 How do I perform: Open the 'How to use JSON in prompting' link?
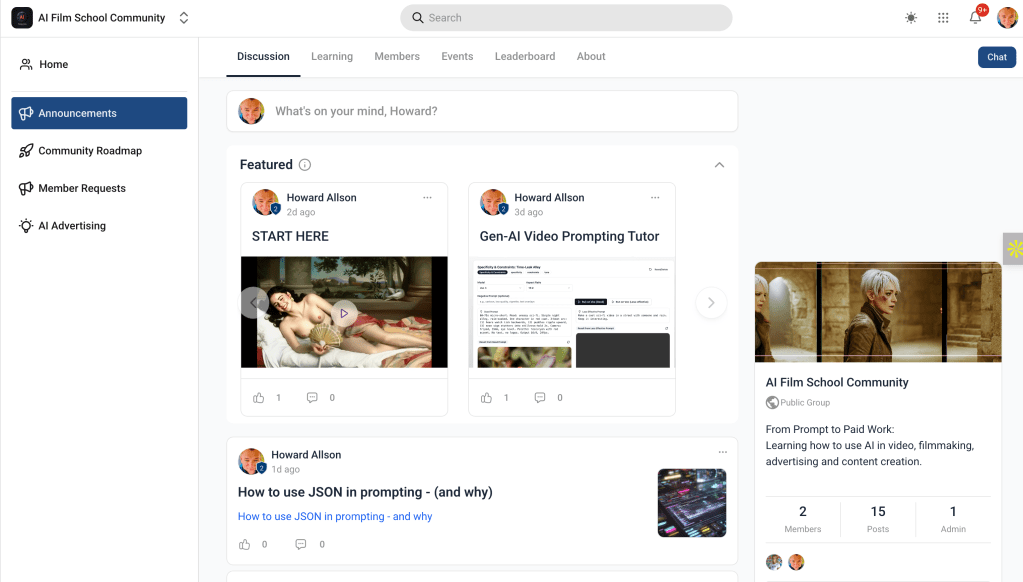click(x=335, y=517)
